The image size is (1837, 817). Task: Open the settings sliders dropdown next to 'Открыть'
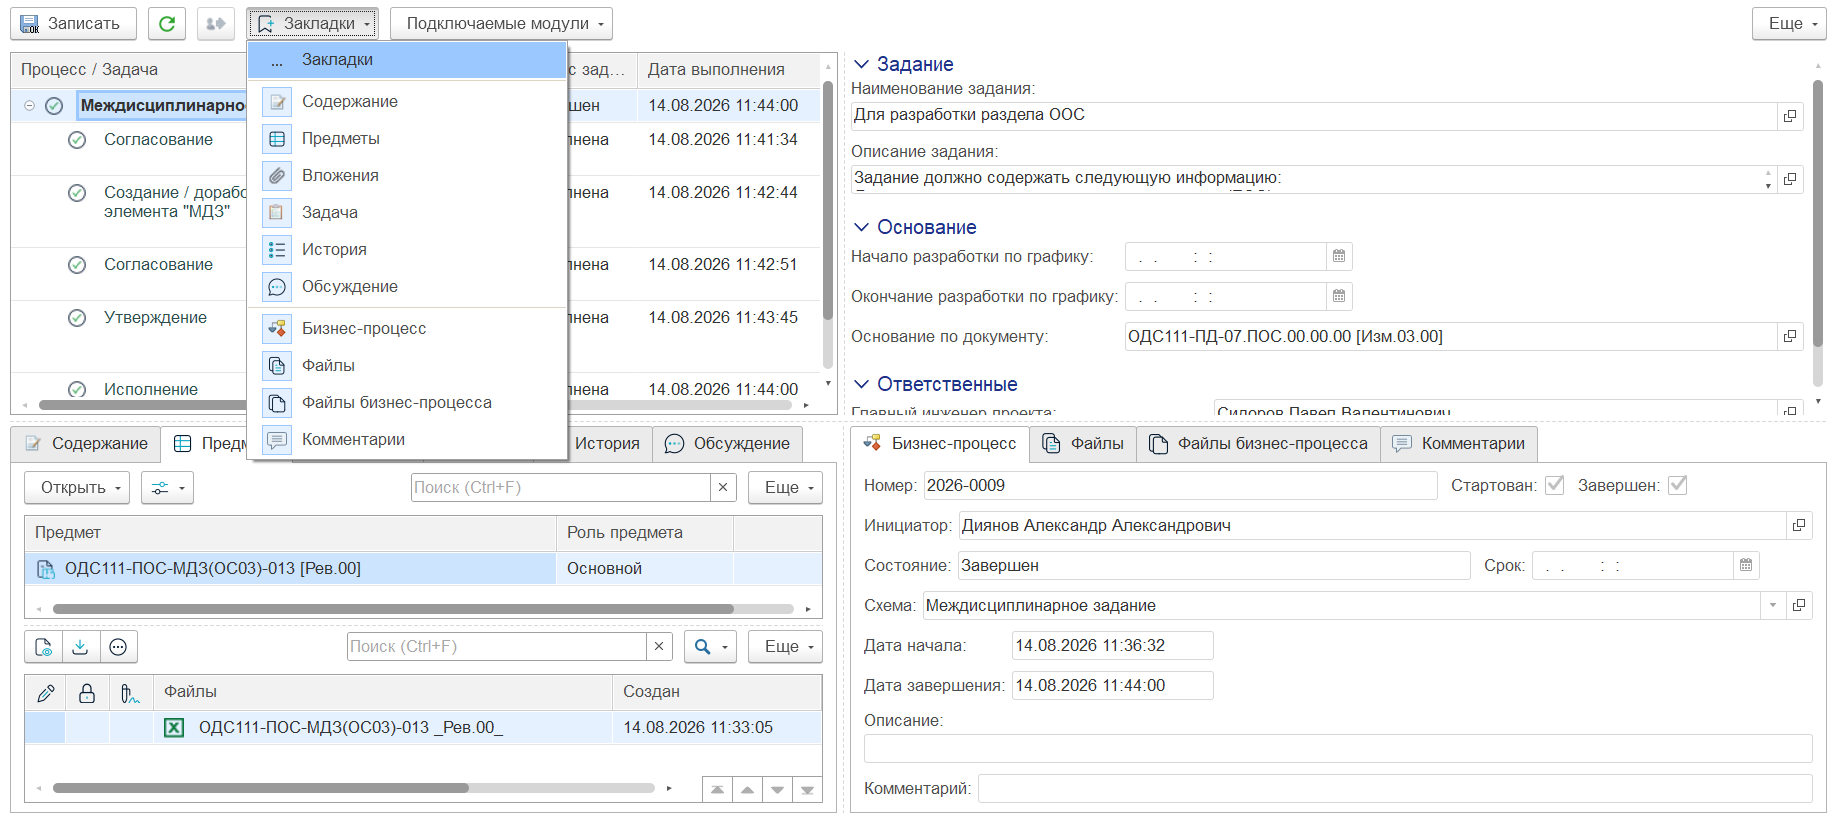tap(167, 487)
